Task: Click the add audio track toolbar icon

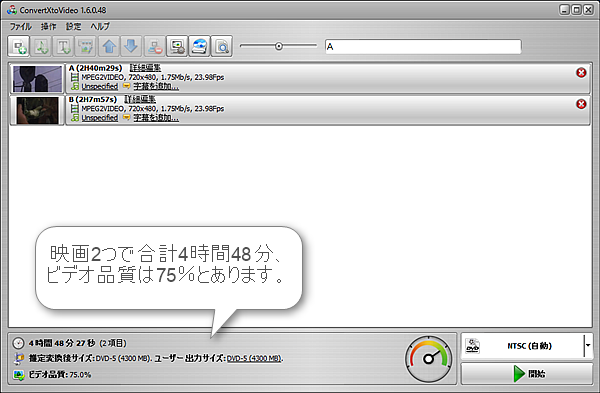Action: point(41,47)
